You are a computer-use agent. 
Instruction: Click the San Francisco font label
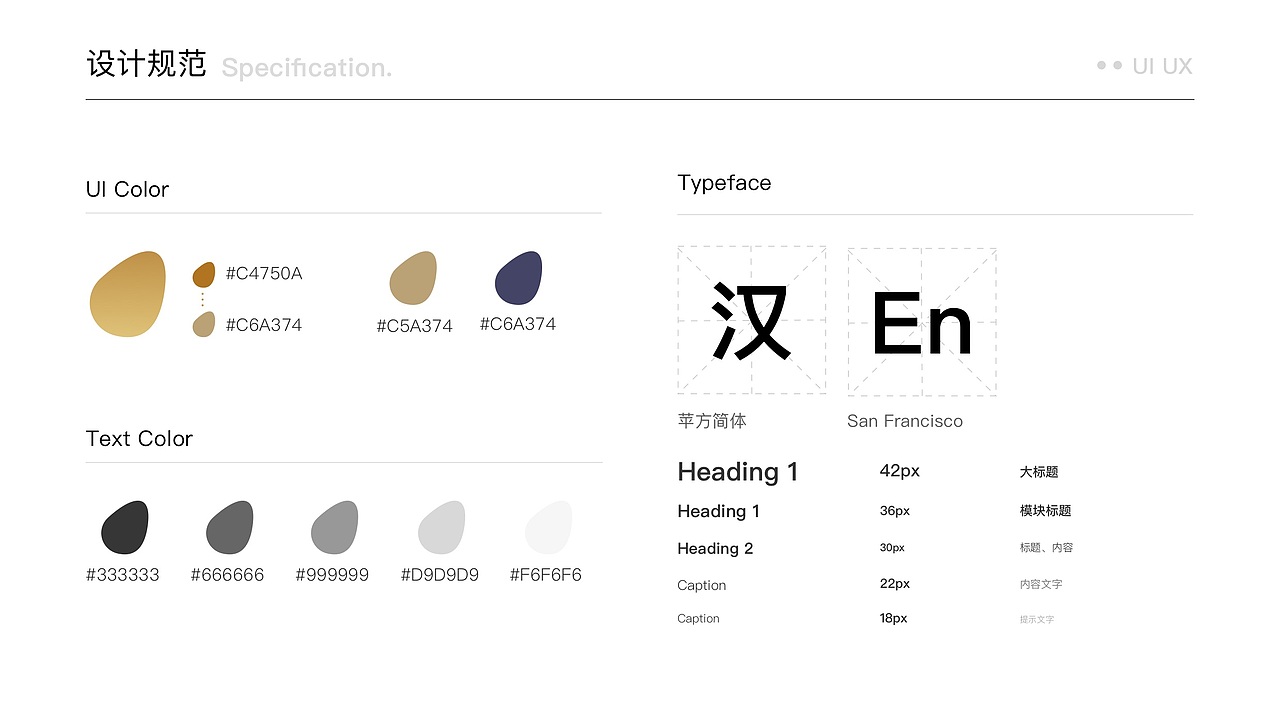[905, 421]
